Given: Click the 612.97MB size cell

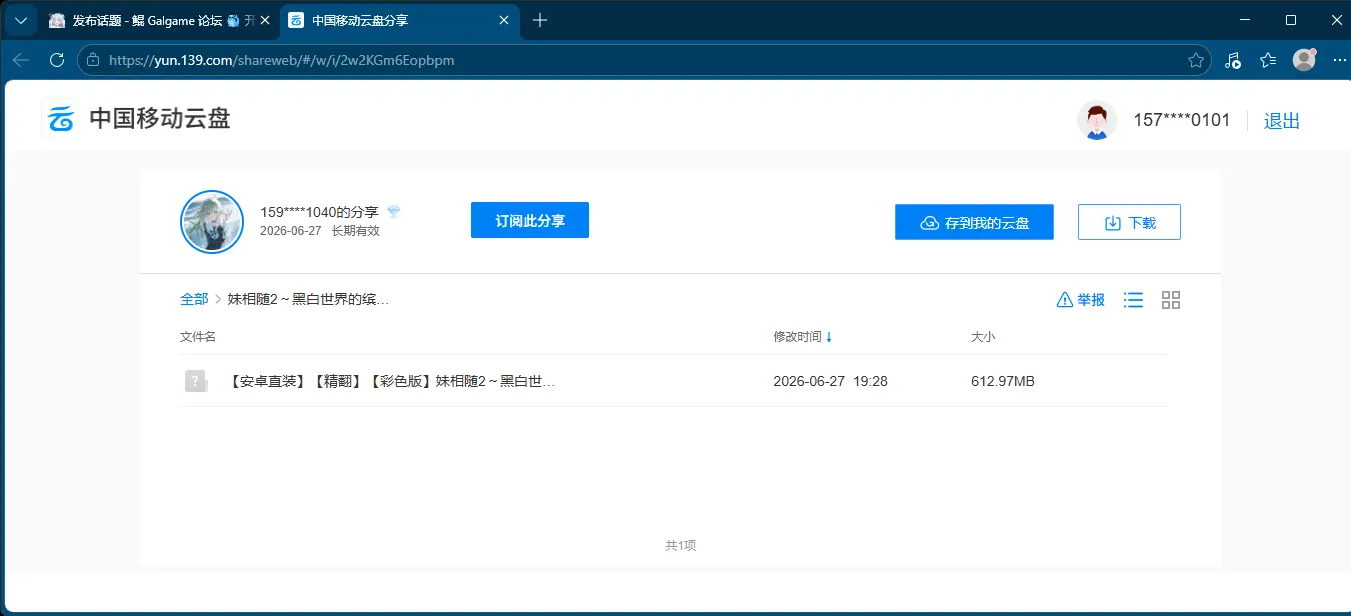Looking at the screenshot, I should (1003, 381).
